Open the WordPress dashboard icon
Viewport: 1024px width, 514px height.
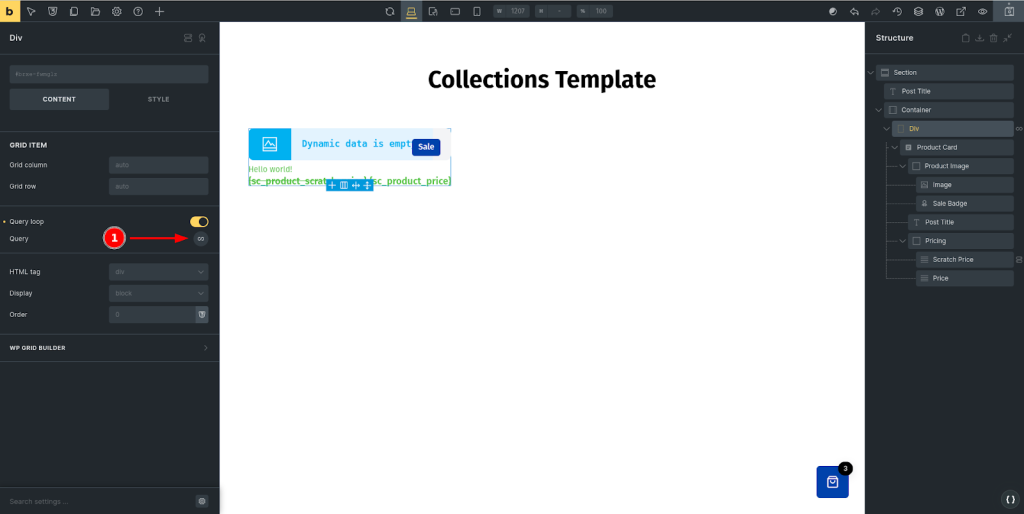pyautogui.click(x=940, y=11)
